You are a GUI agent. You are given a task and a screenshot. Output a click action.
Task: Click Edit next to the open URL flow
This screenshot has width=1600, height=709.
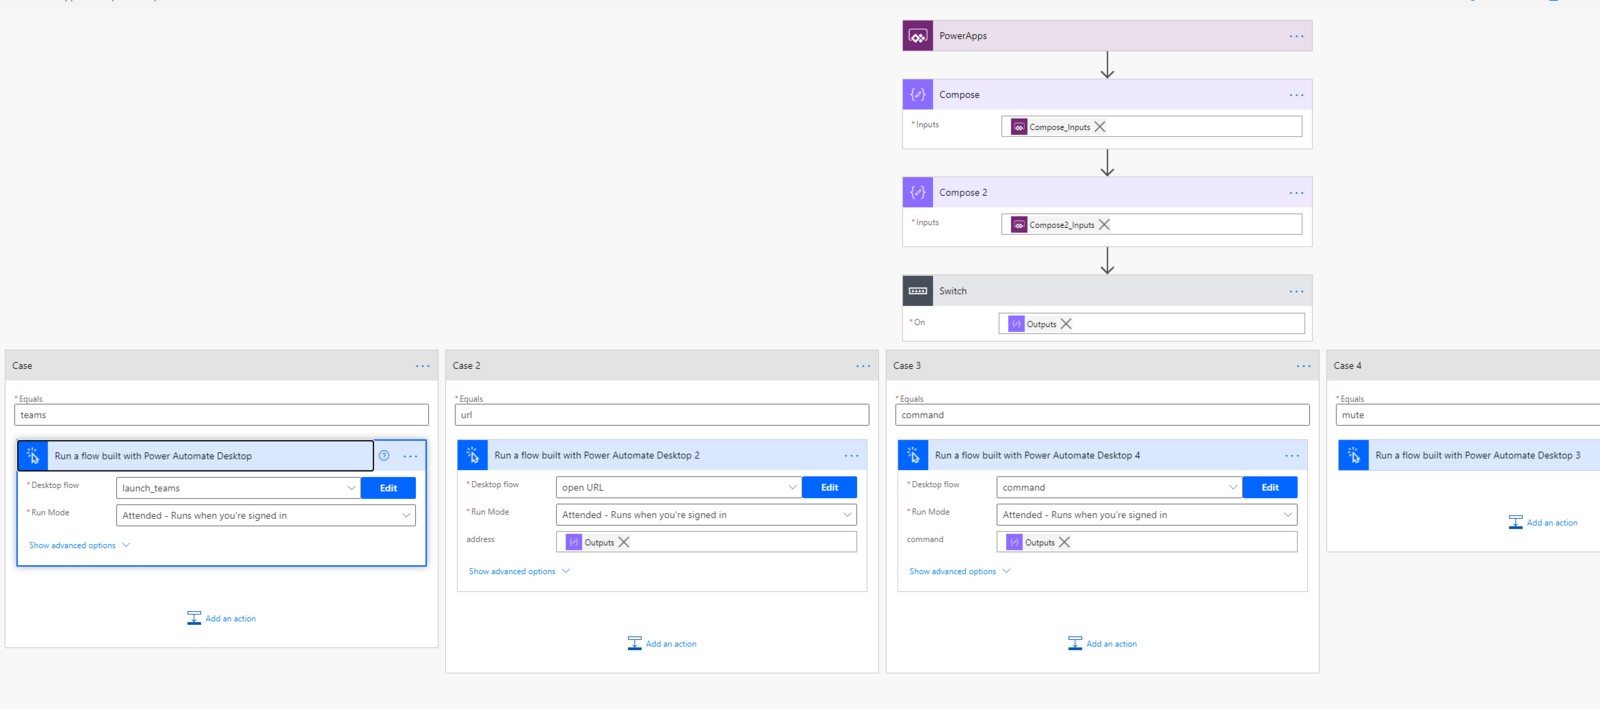point(829,487)
